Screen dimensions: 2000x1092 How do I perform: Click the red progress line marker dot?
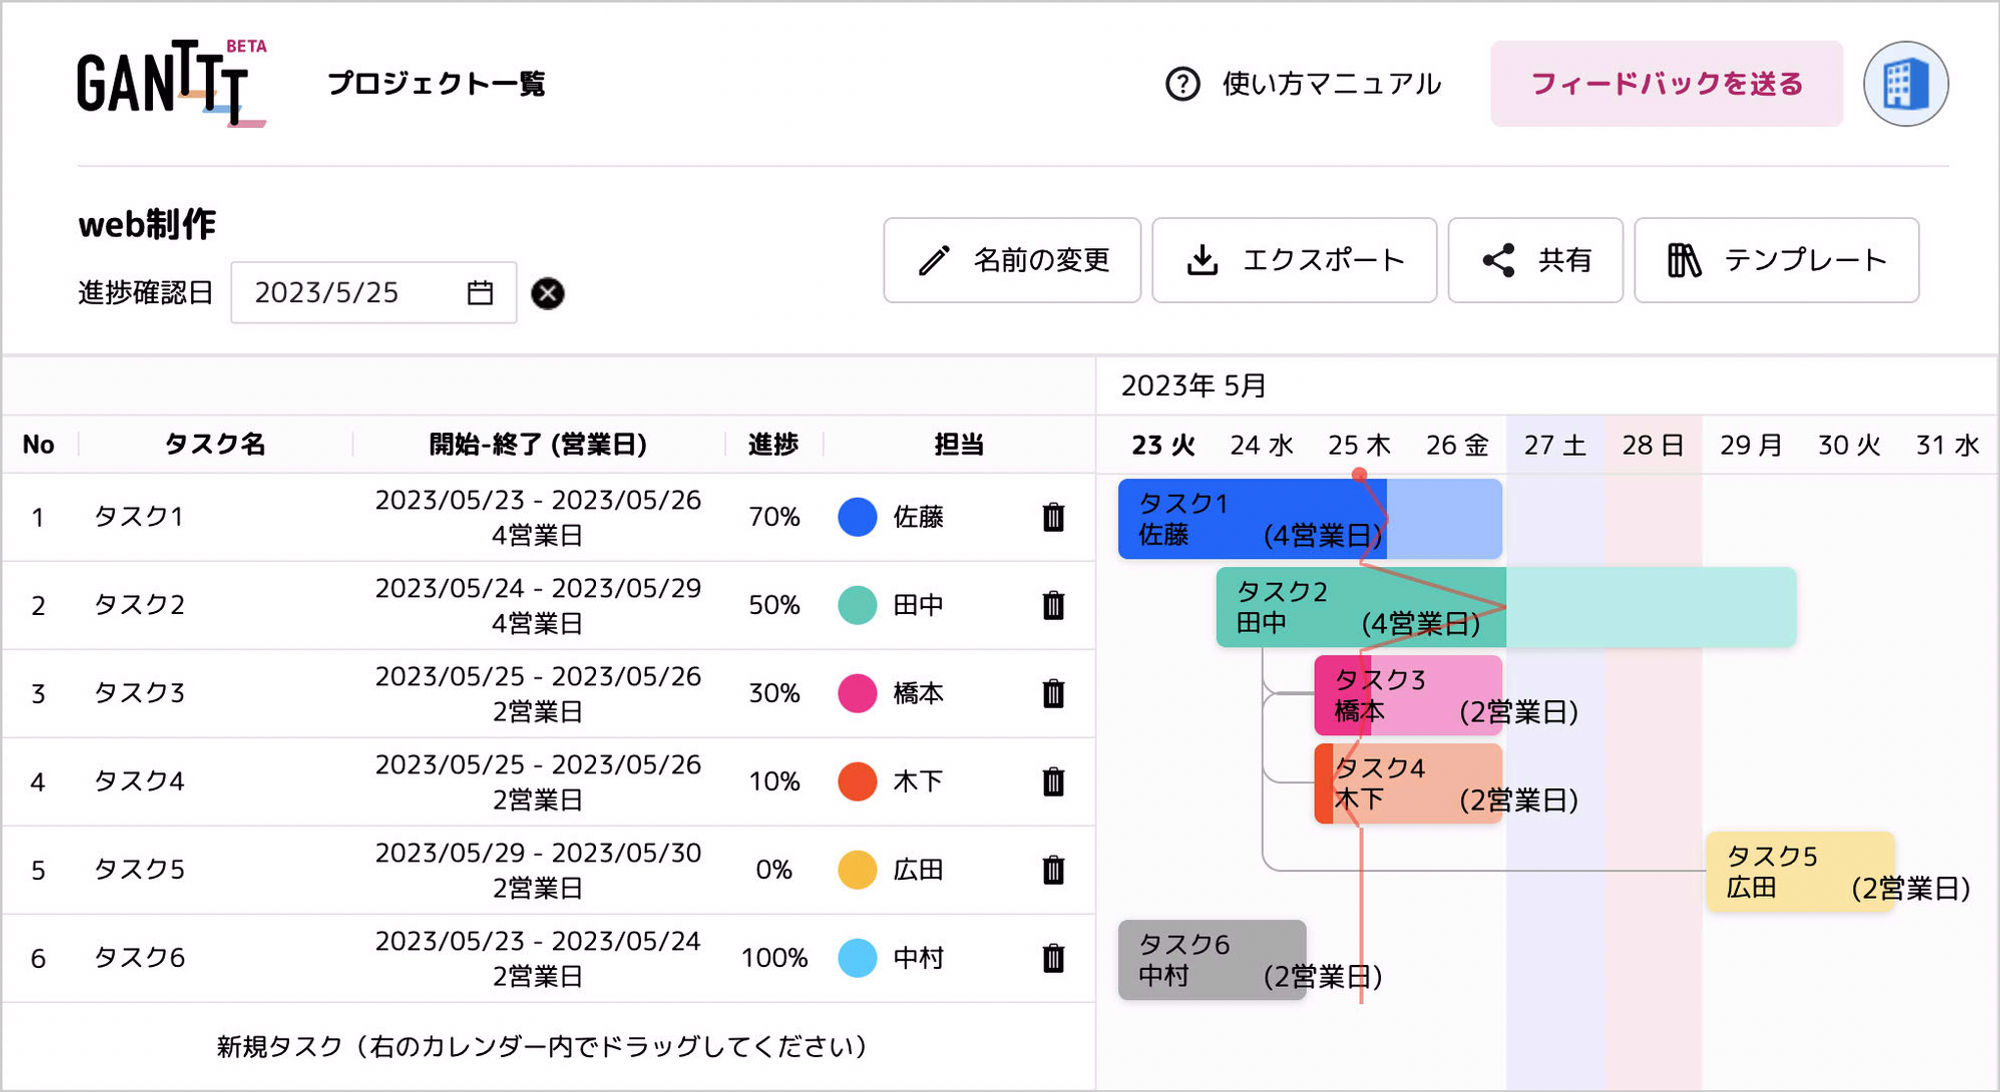[x=1359, y=475]
